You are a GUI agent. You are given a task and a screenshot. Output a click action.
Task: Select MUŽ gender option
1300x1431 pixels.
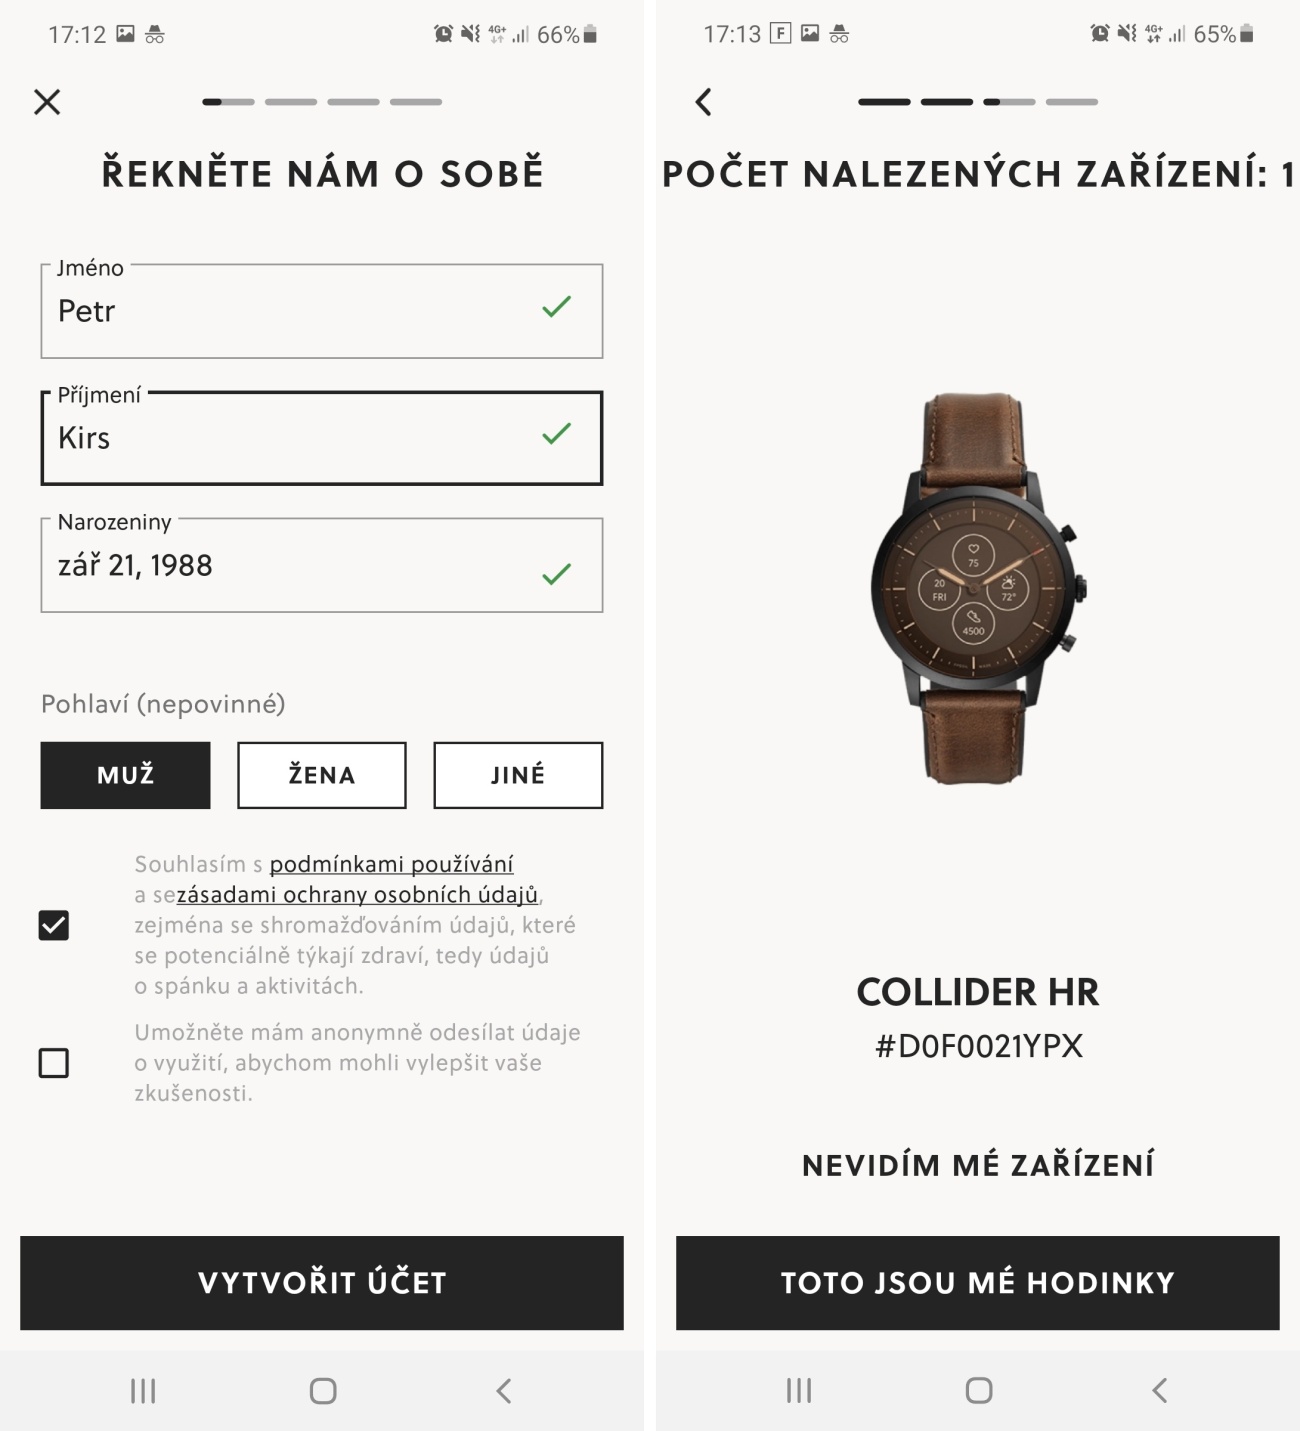pos(126,775)
